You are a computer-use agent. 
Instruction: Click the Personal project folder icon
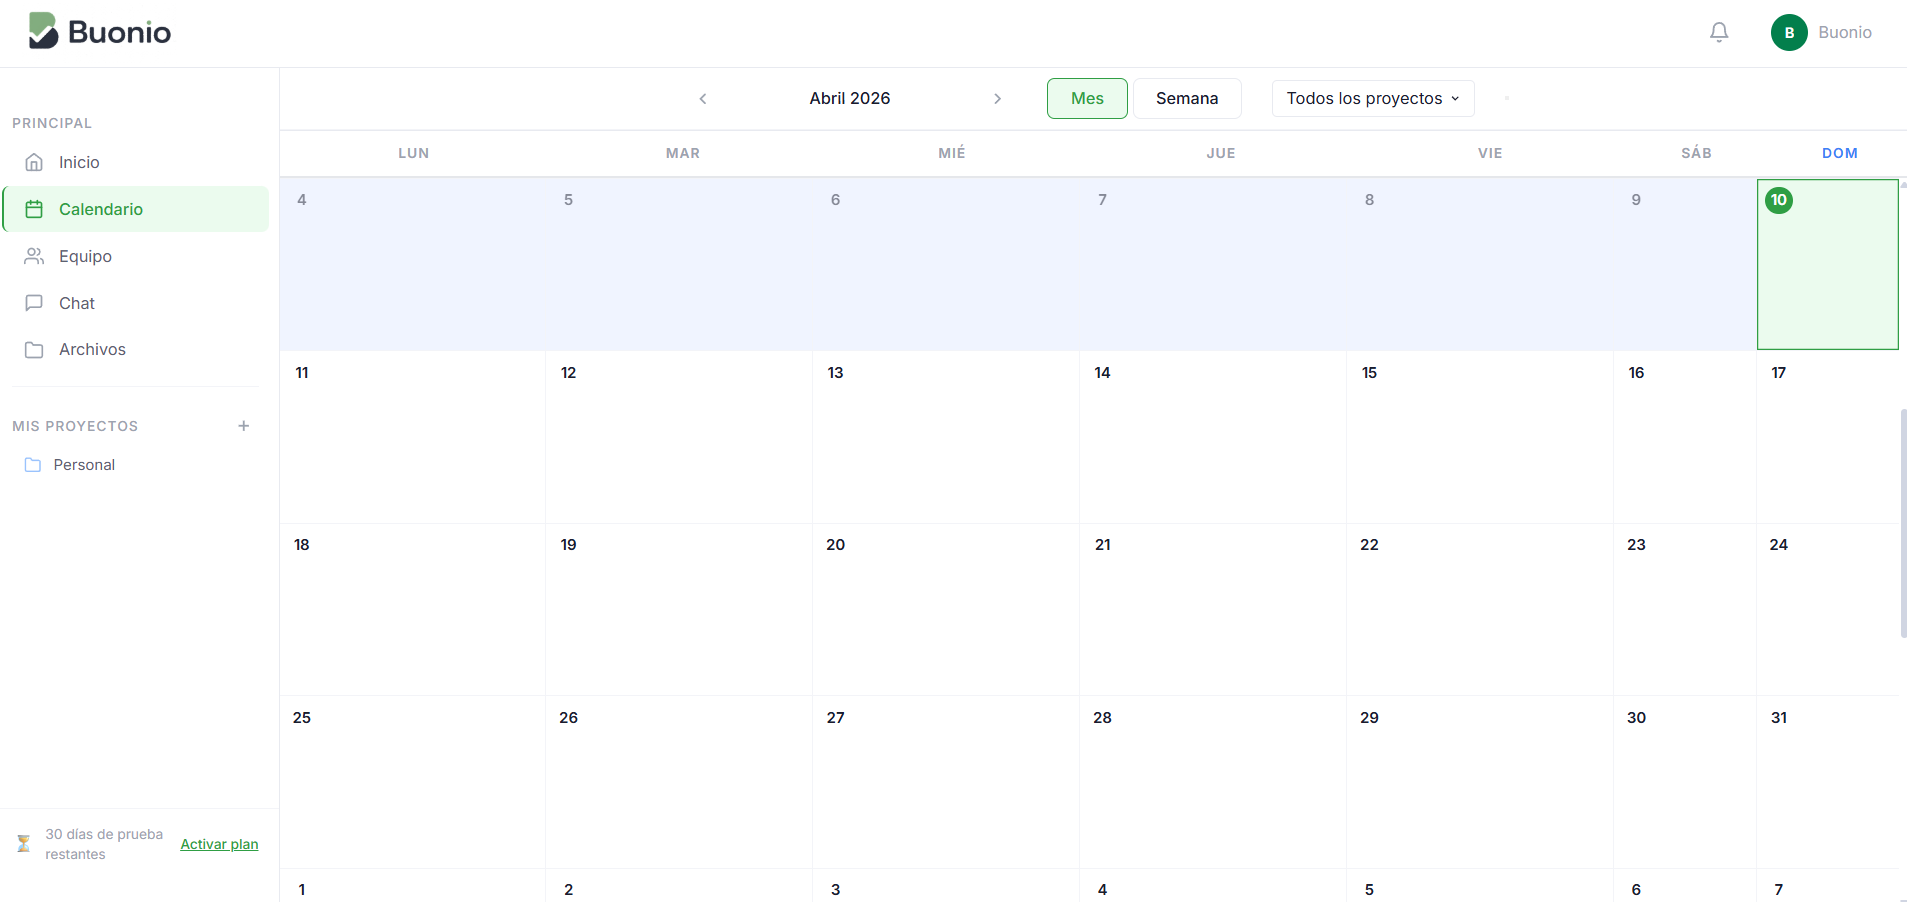(33, 465)
